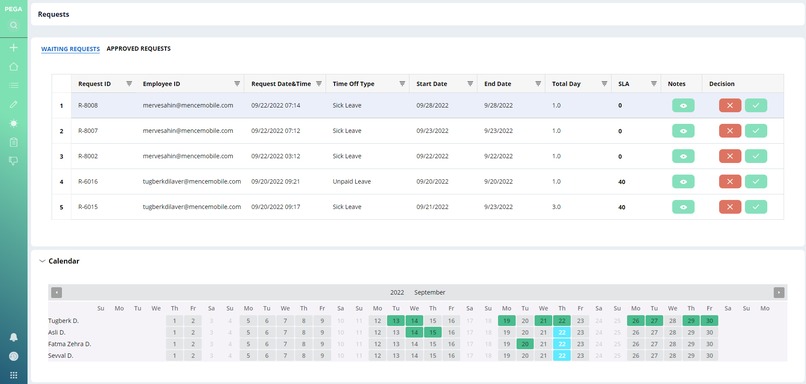The height and width of the screenshot is (384, 806).
Task: Open End Date column filter
Action: tap(538, 84)
